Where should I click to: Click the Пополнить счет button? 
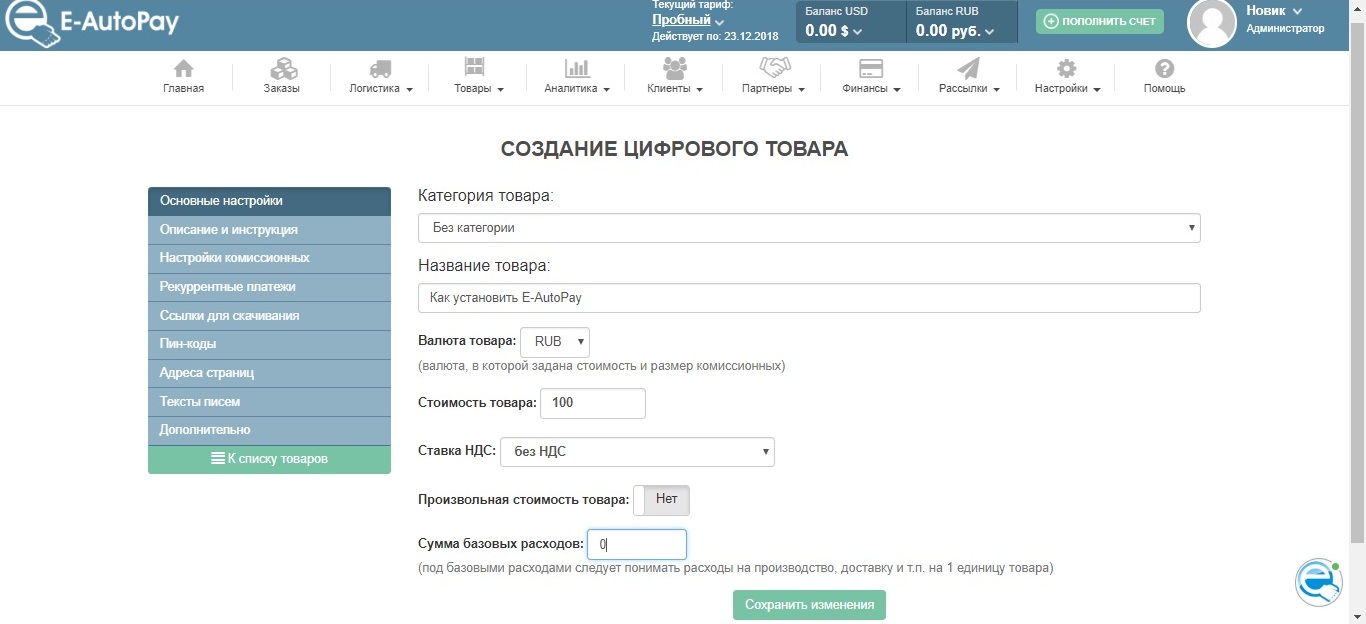(1099, 21)
